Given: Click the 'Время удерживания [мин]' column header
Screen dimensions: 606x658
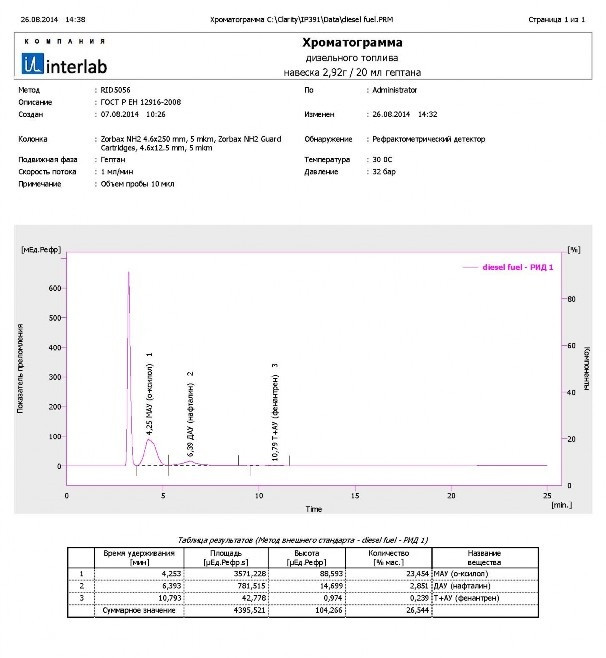Looking at the screenshot, I should point(139,558).
